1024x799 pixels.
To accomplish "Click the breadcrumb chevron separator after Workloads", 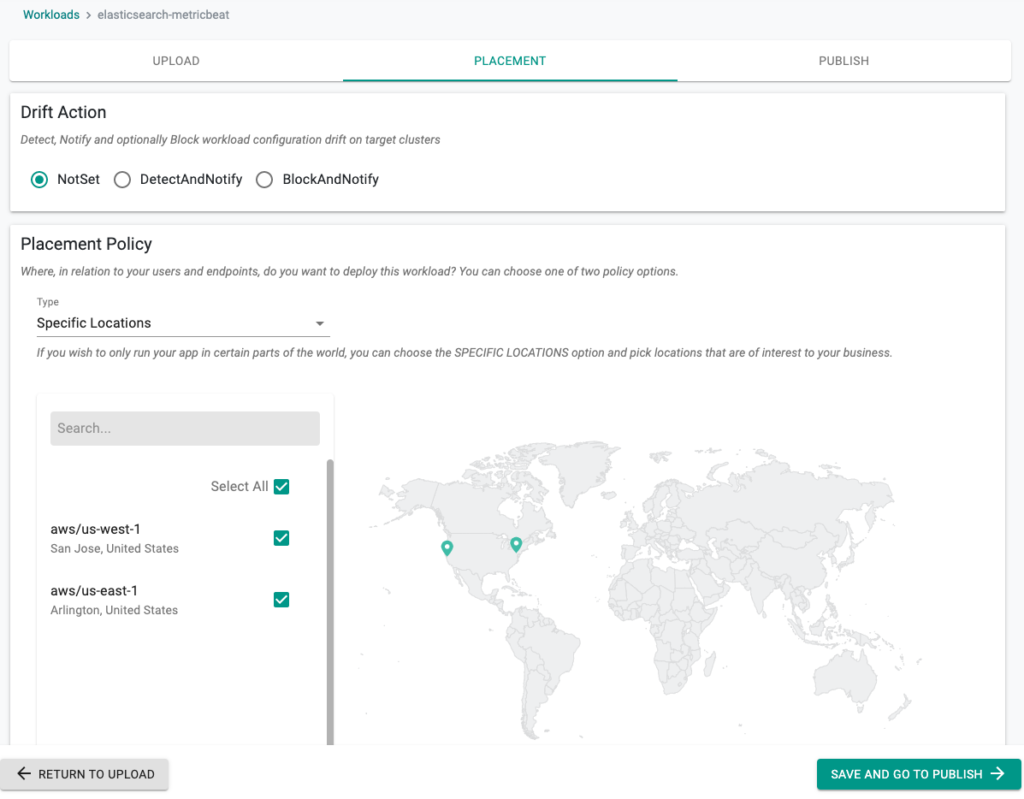I will click(x=88, y=15).
